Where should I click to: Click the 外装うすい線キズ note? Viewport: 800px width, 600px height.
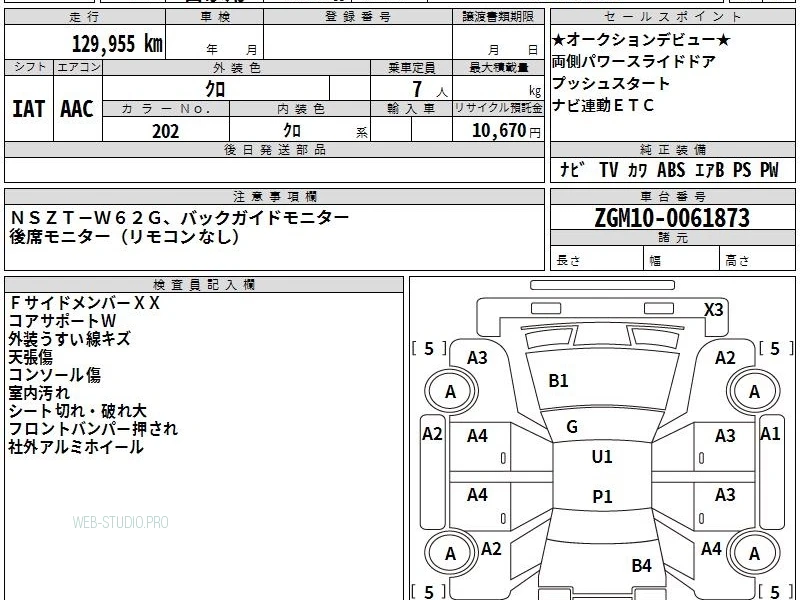[70, 339]
